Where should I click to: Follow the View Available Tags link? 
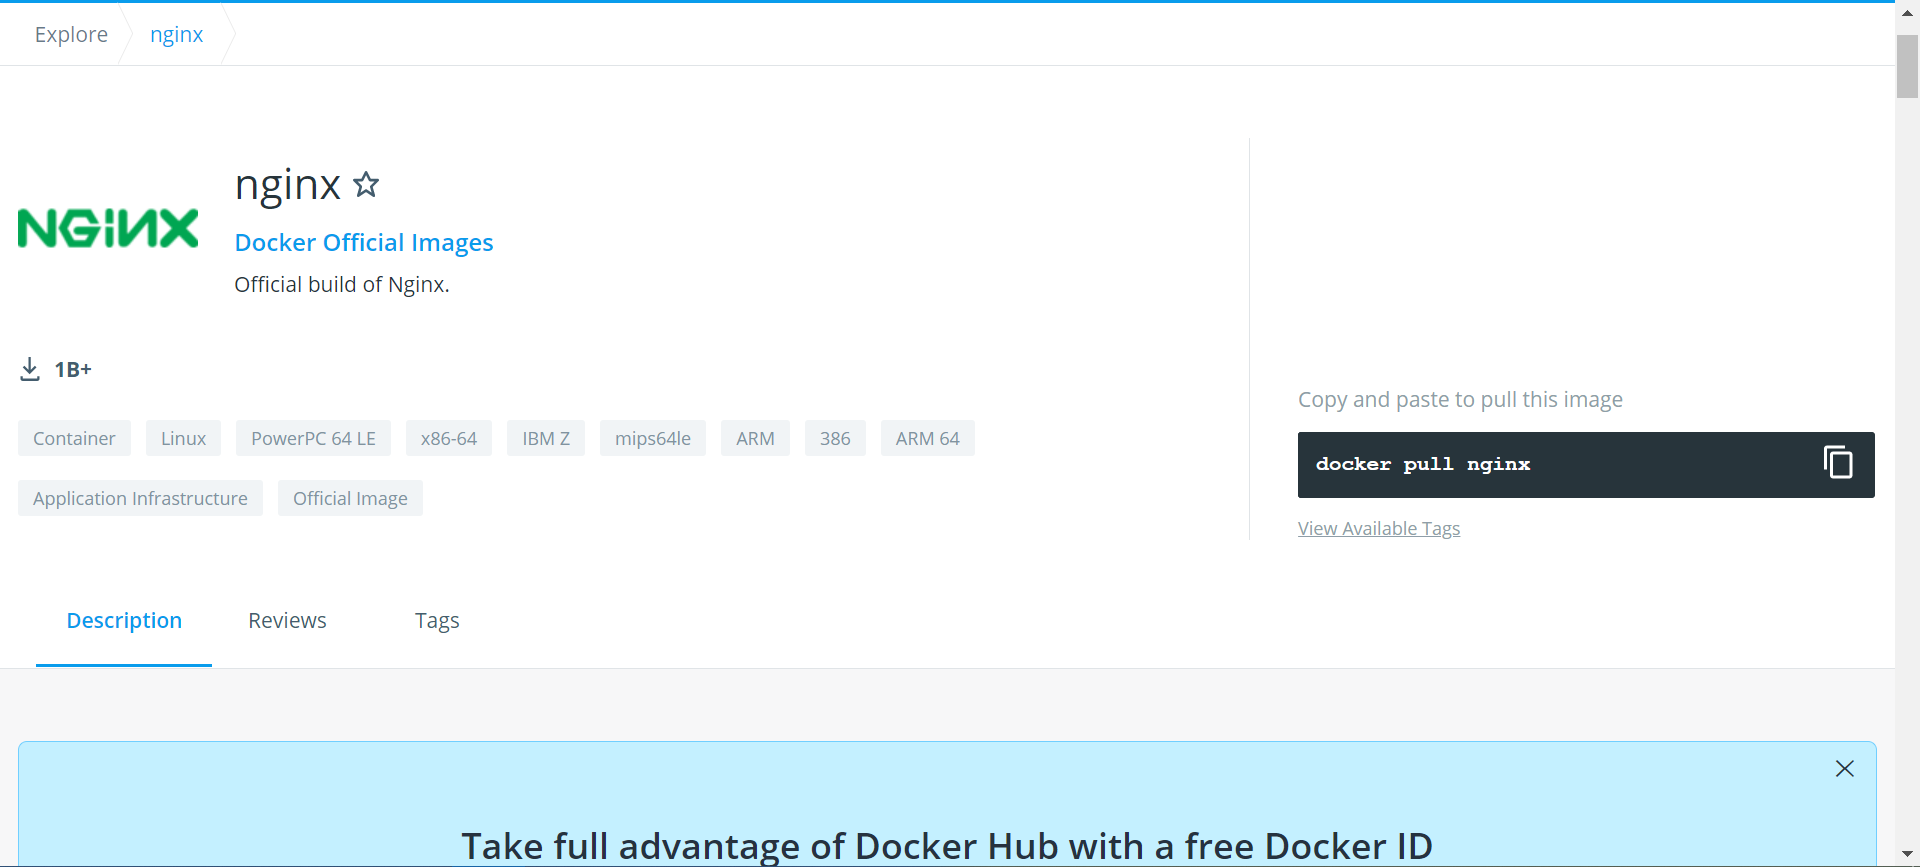pos(1379,528)
